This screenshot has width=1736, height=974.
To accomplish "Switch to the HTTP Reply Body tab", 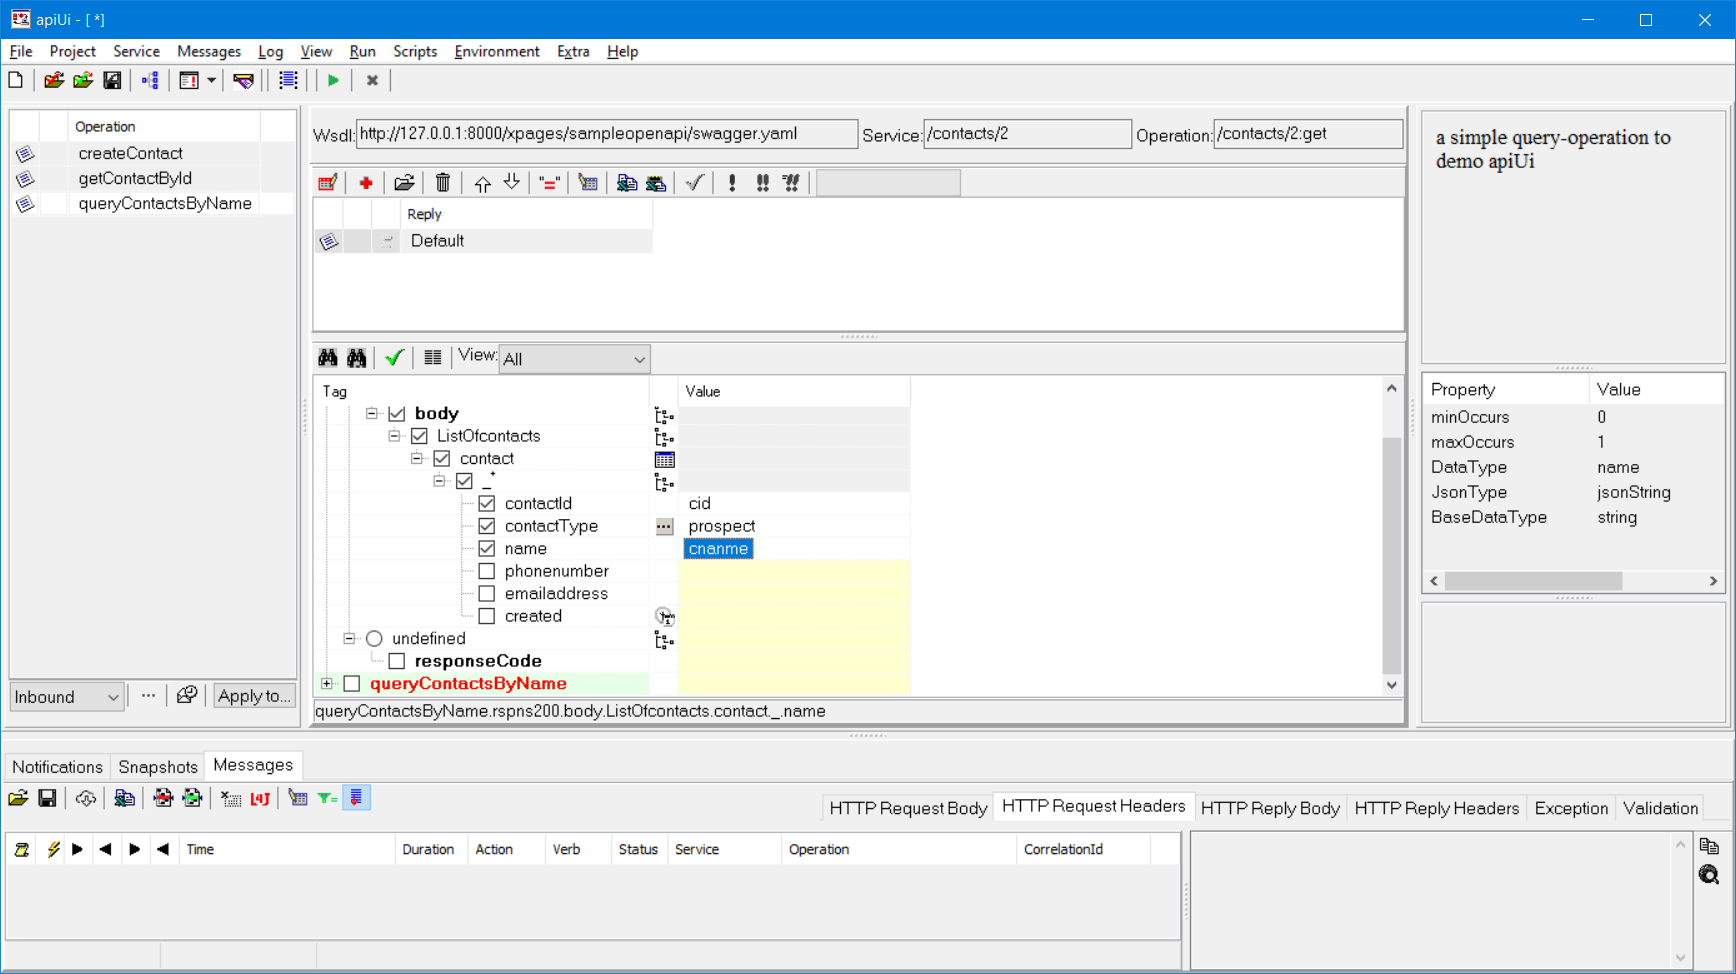I will point(1270,808).
